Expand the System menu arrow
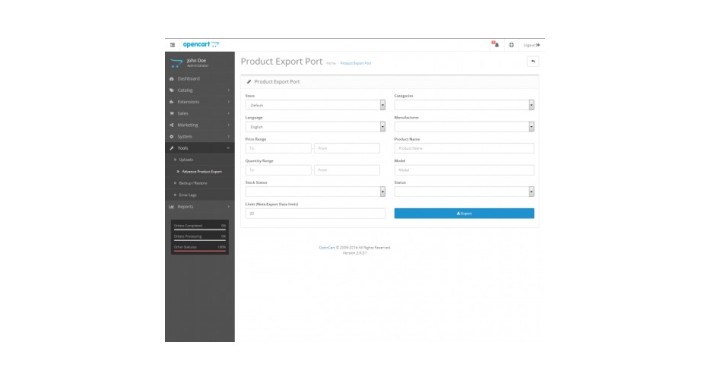710x380 pixels. [228, 136]
